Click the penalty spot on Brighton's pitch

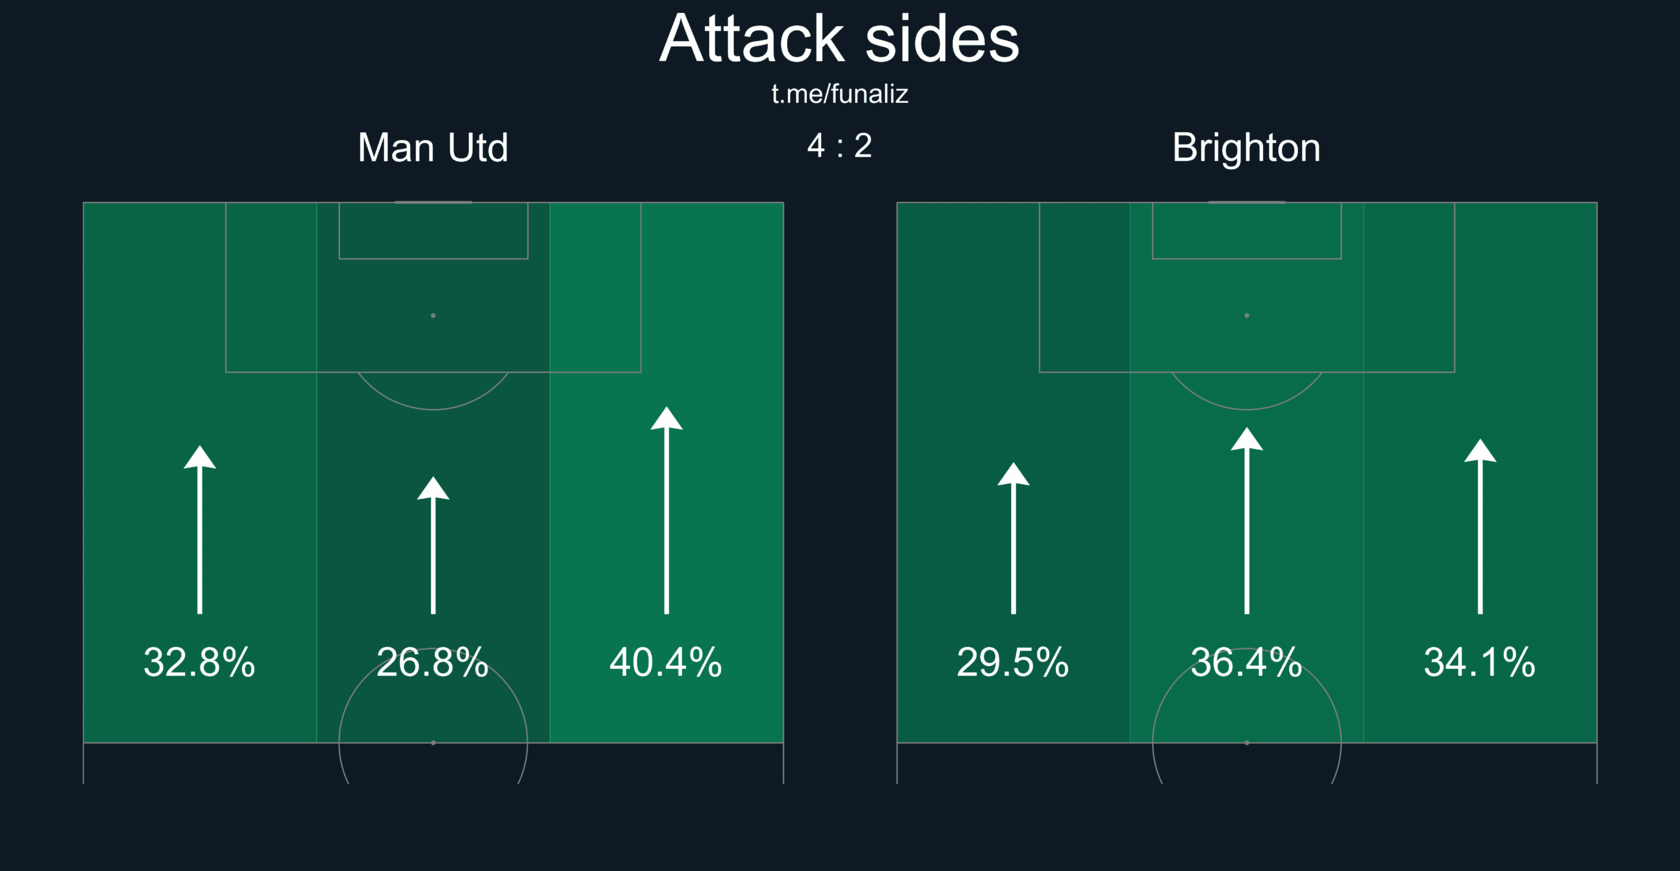point(1246,316)
